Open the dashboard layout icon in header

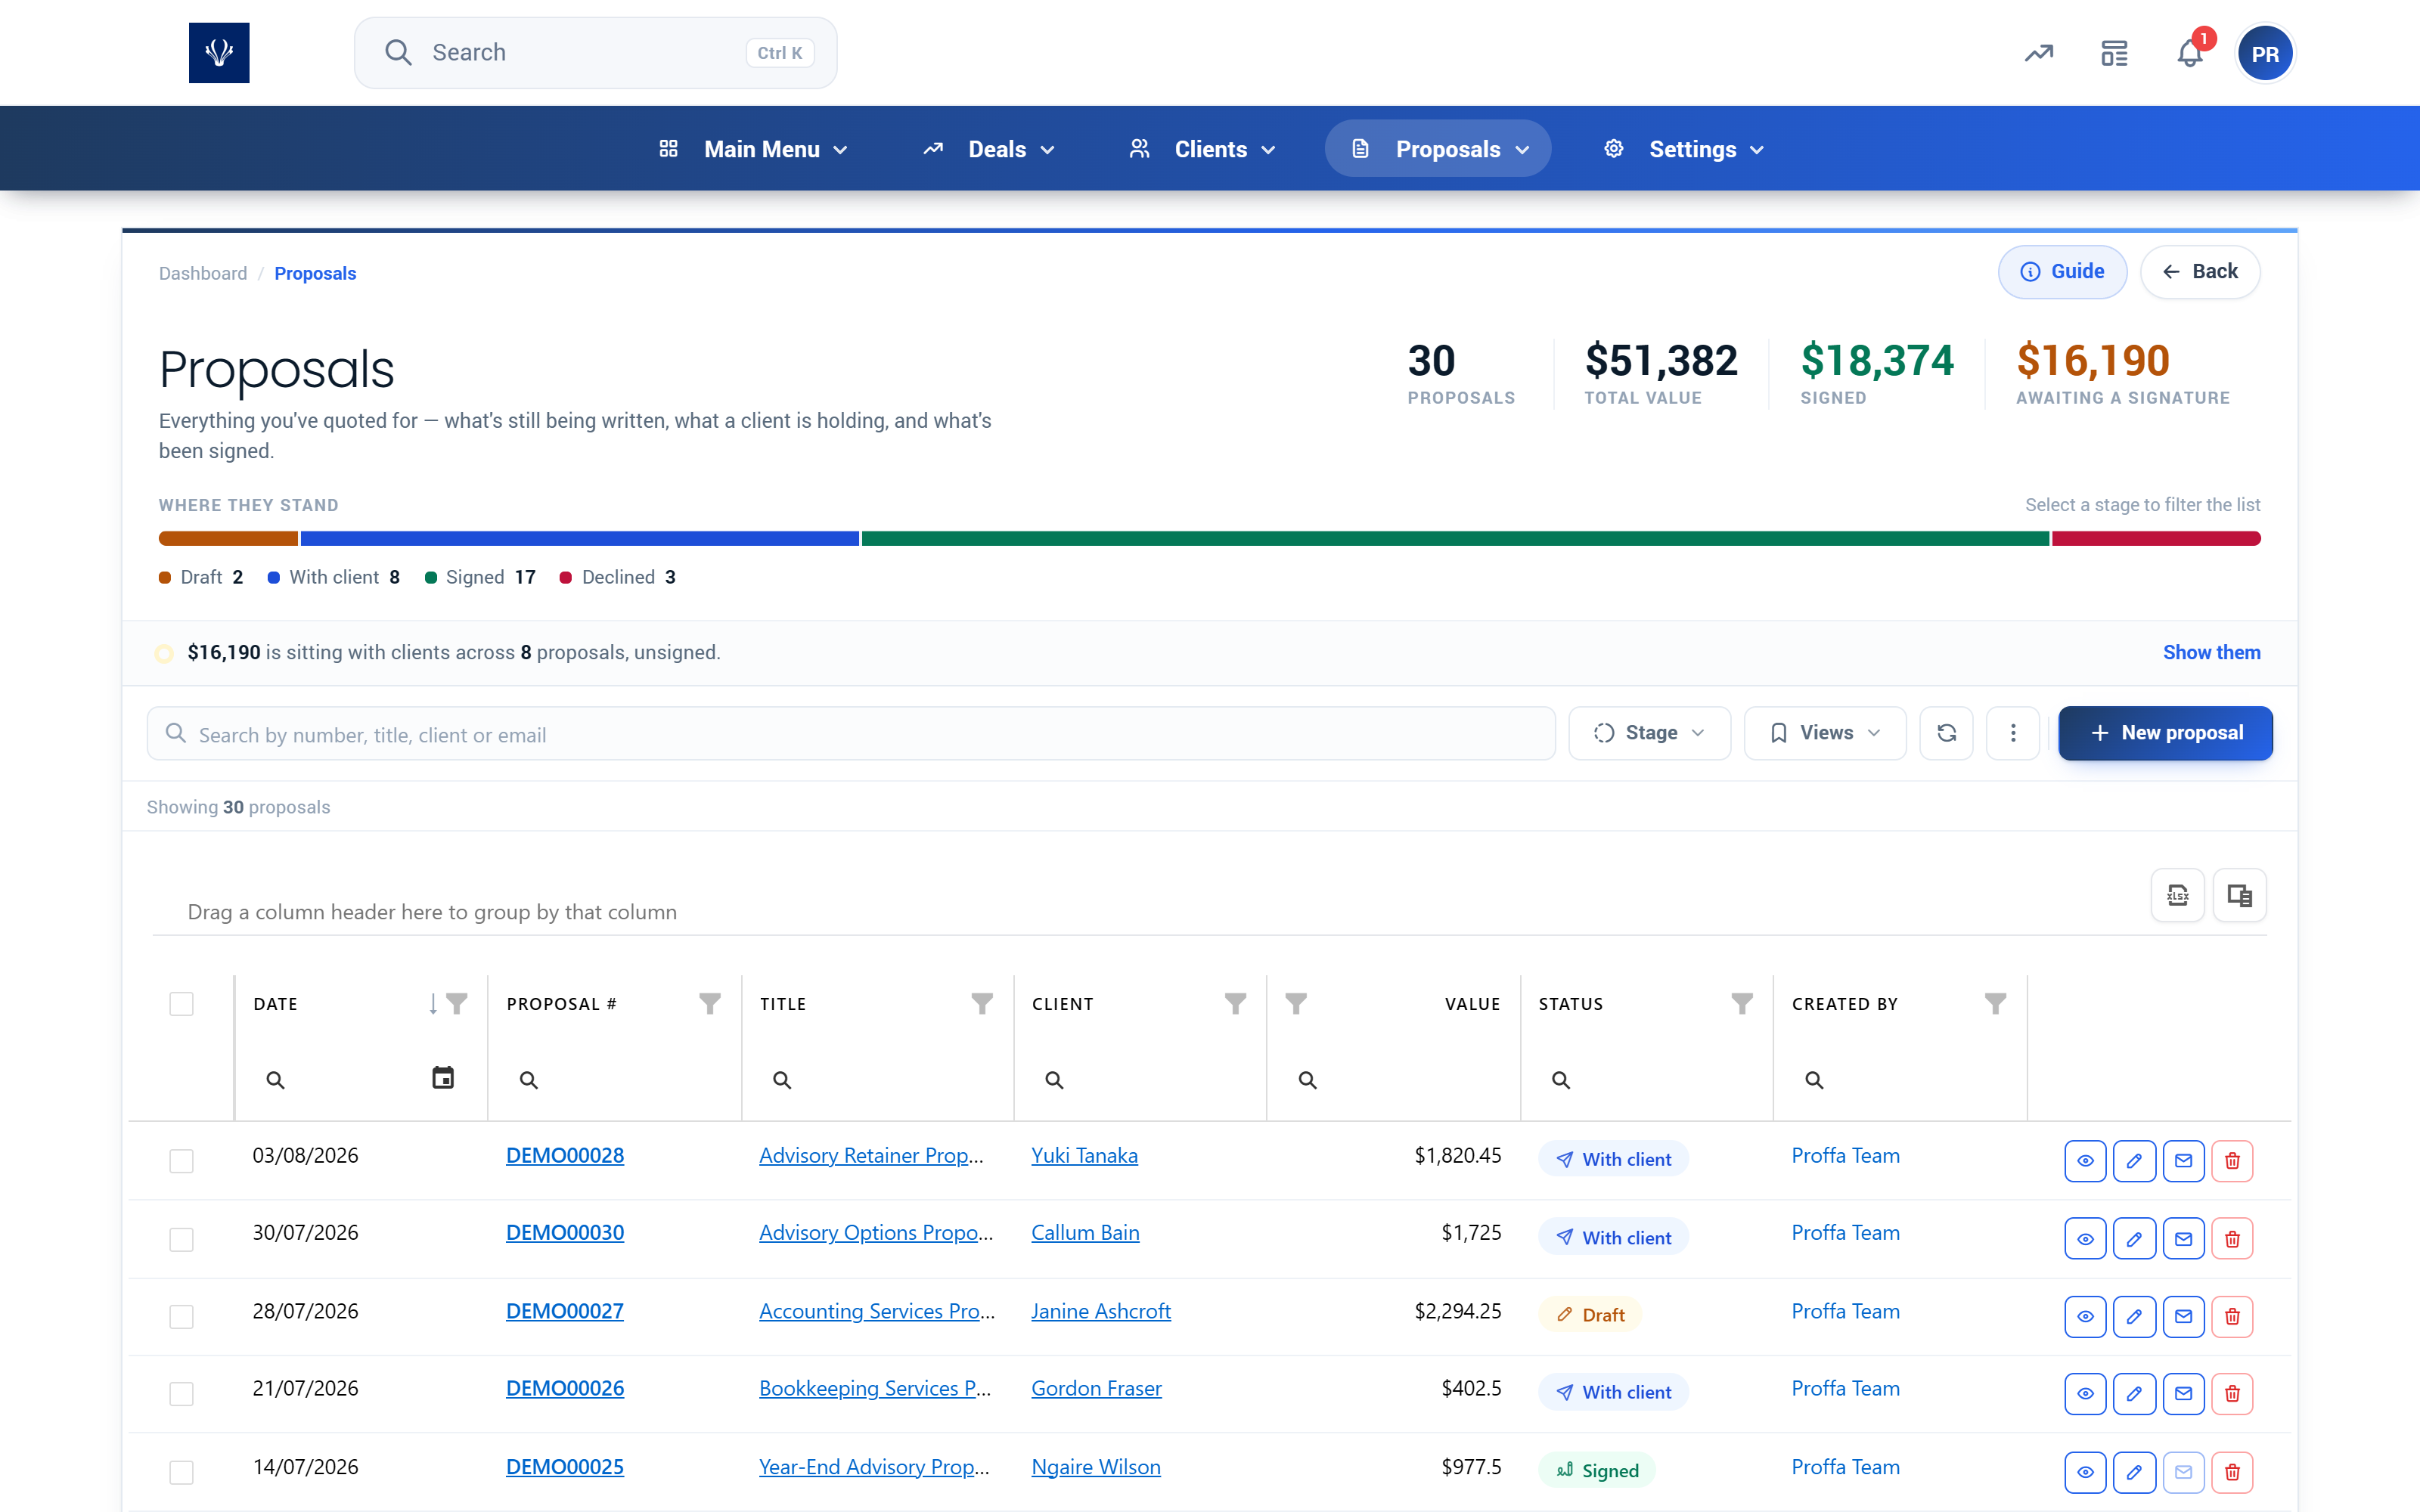[2114, 53]
